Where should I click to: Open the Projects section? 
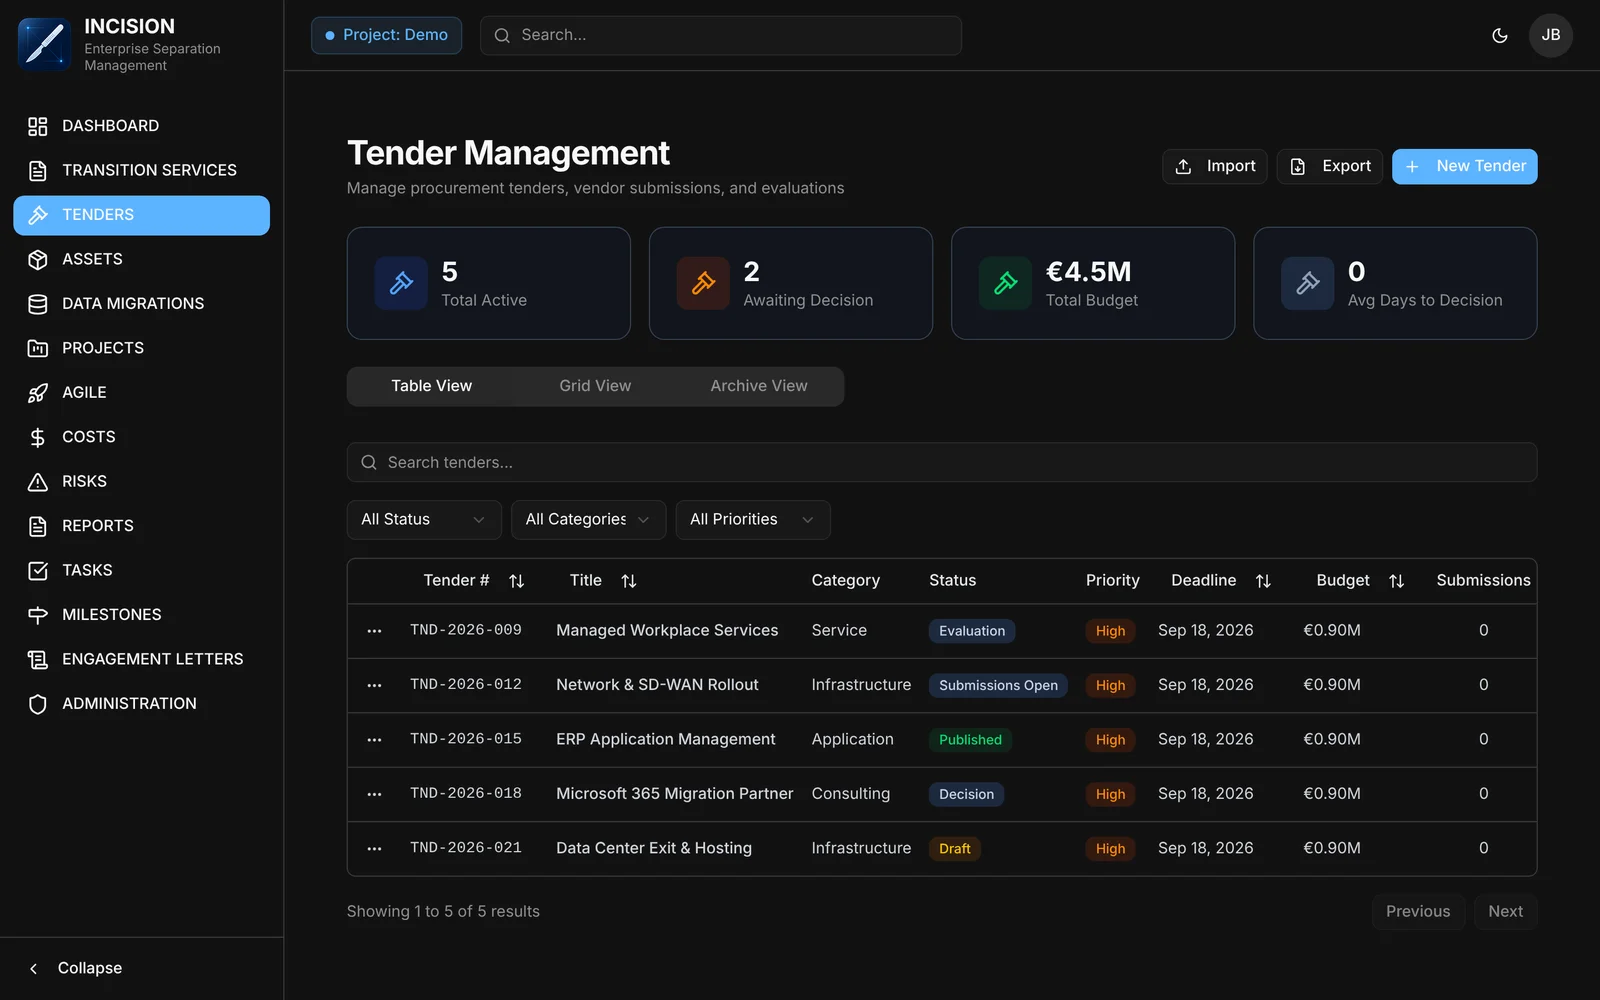[141, 348]
